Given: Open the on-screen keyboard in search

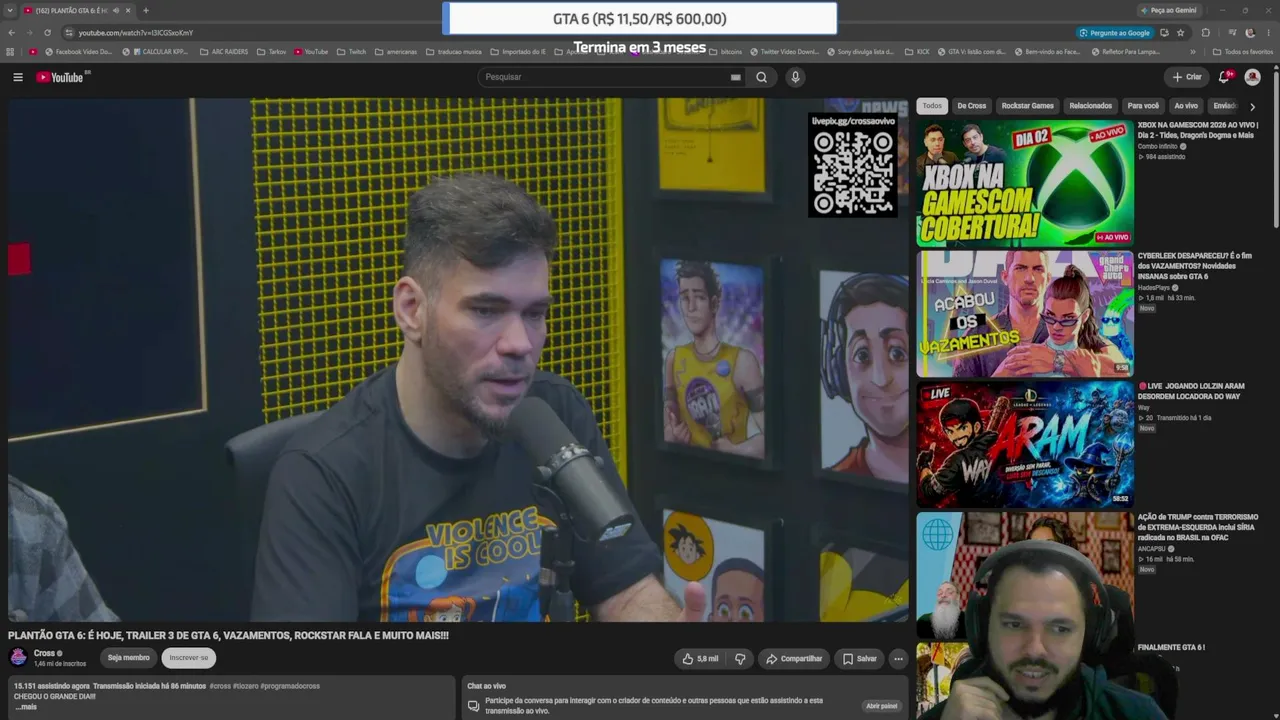Looking at the screenshot, I should [x=736, y=77].
